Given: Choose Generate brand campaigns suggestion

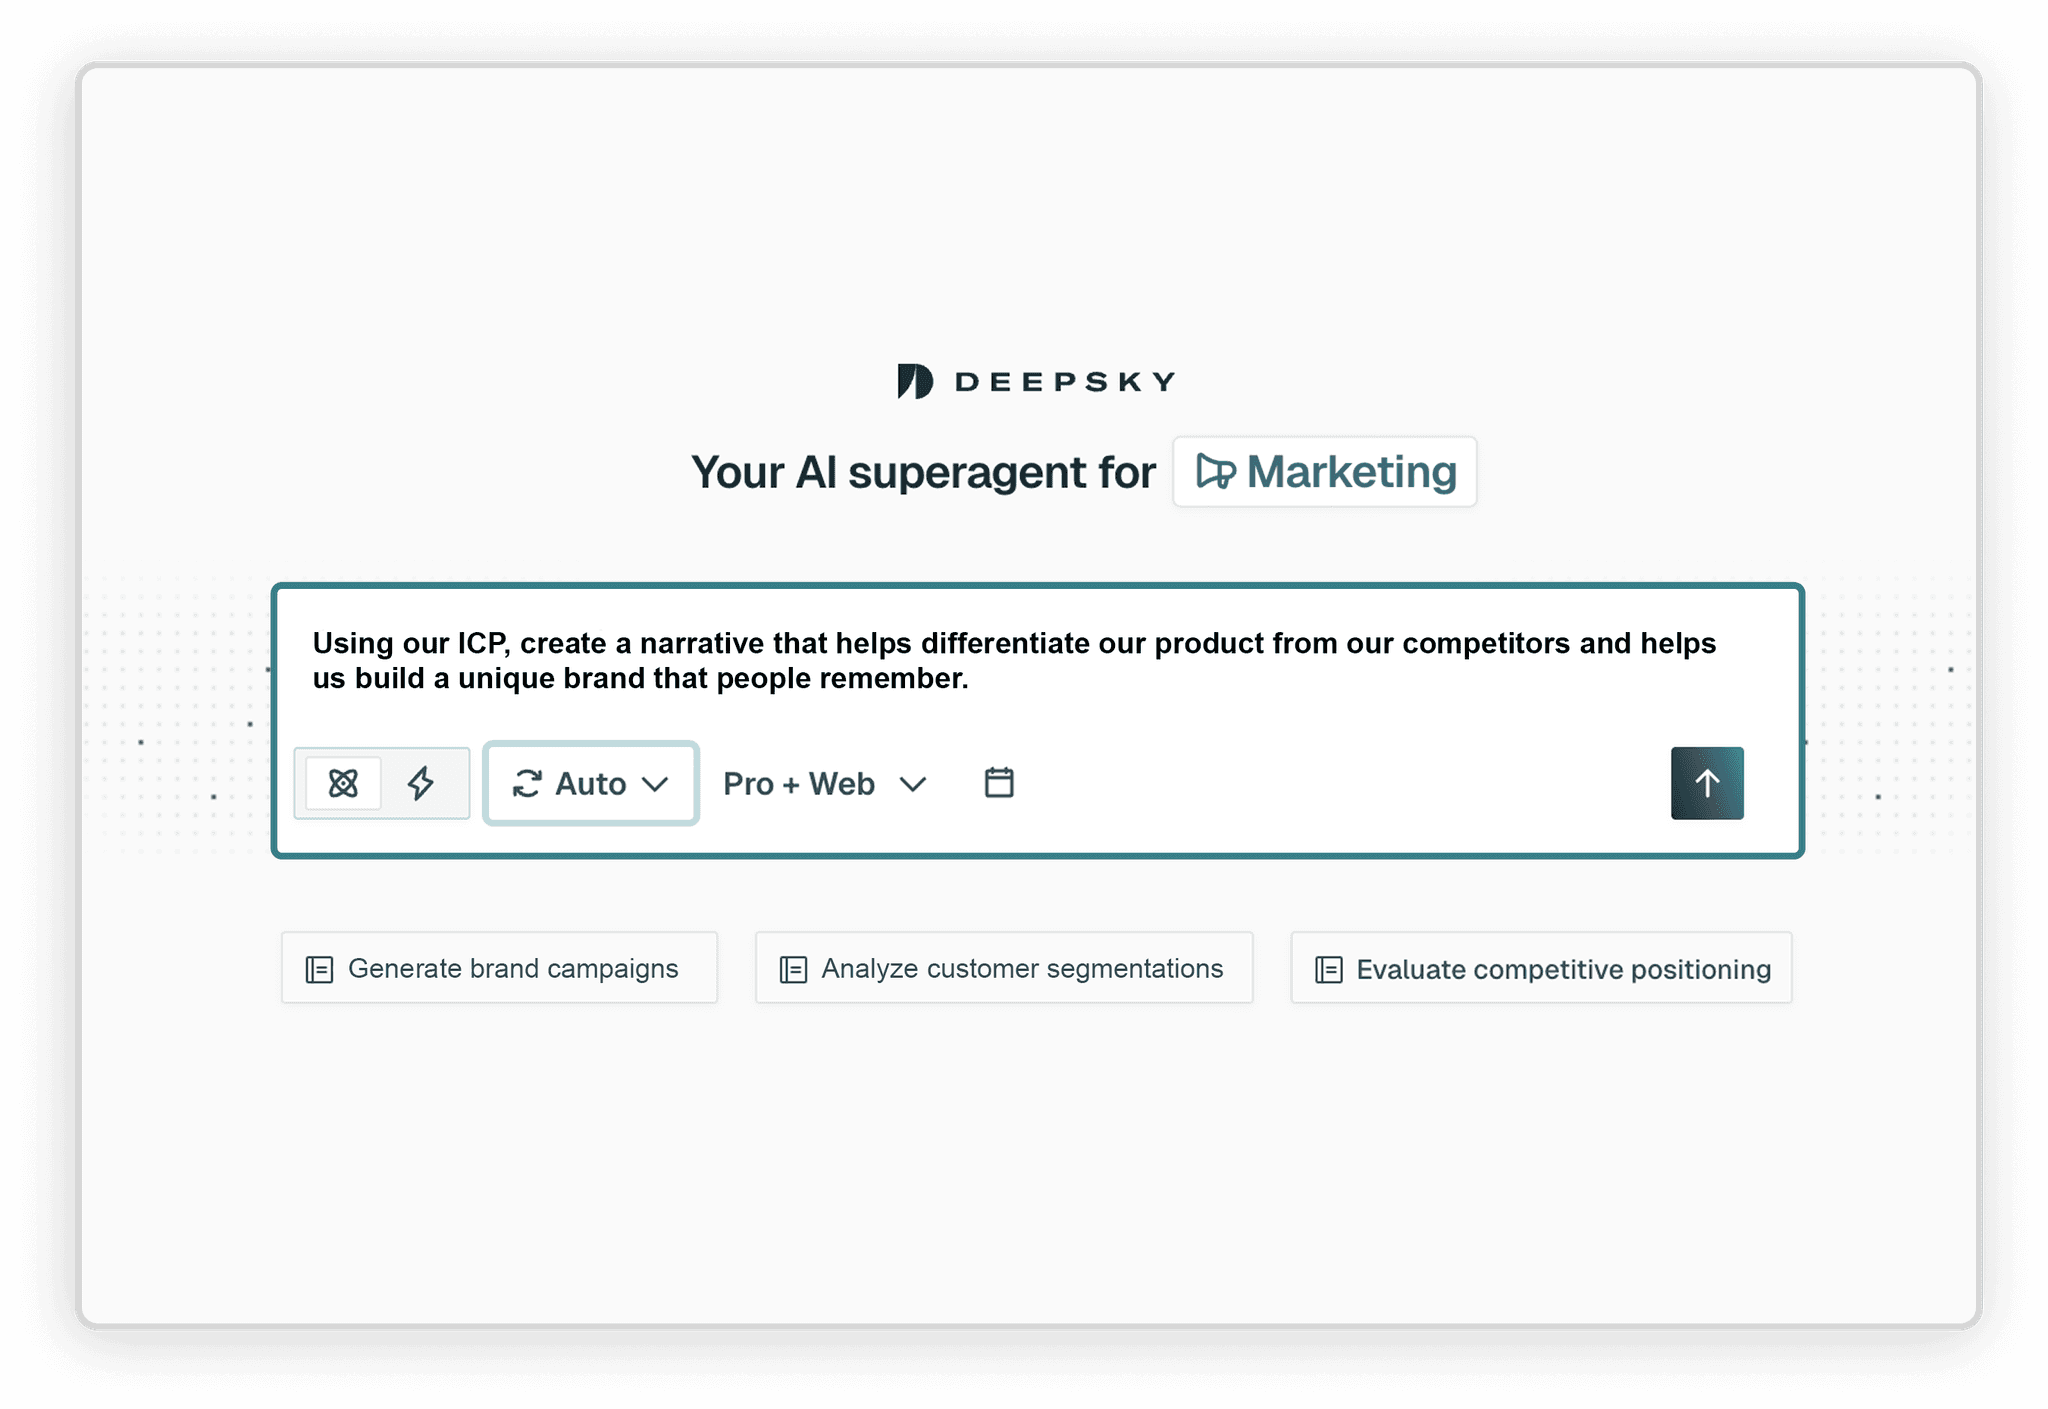Looking at the screenshot, I should [x=512, y=968].
